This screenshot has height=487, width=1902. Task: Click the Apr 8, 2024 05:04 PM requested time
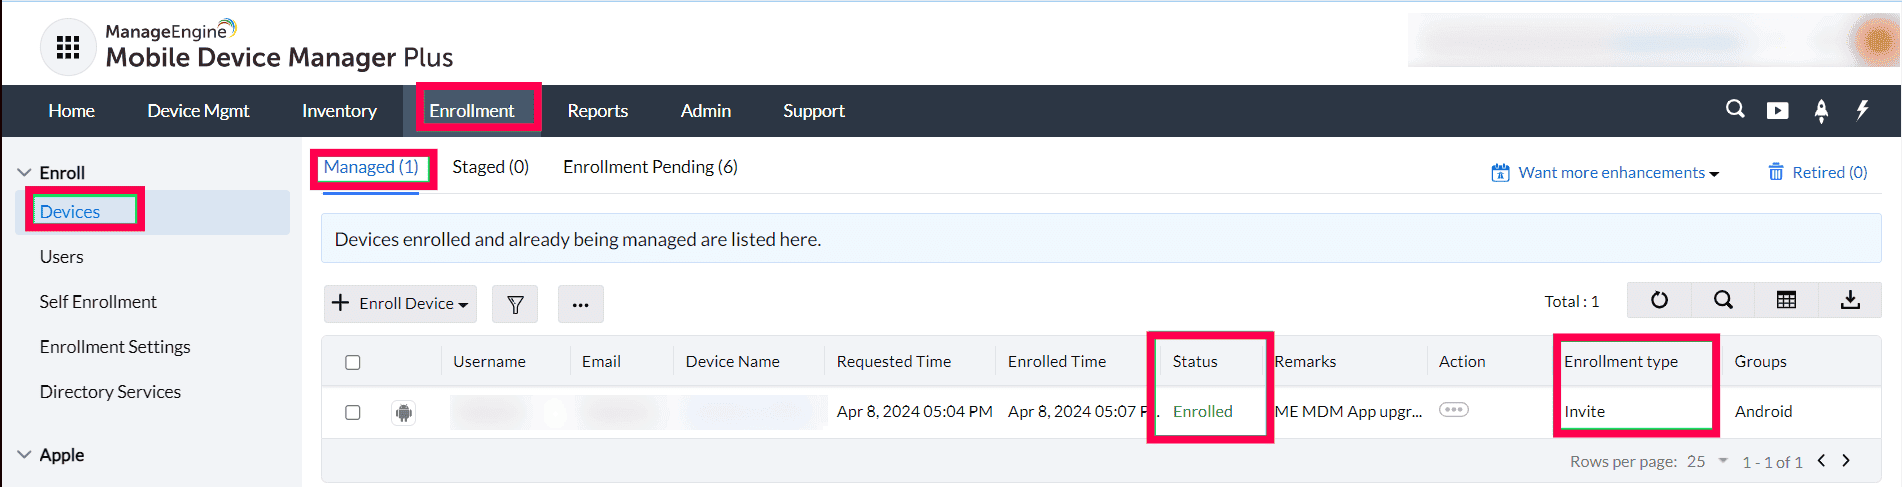point(914,411)
